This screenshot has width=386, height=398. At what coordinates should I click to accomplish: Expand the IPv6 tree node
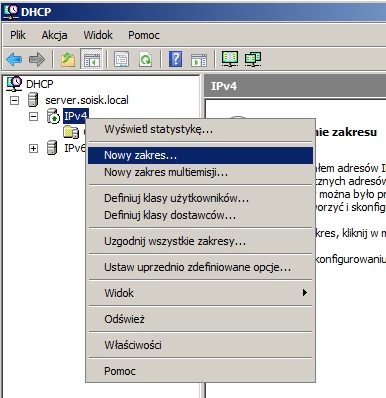tap(33, 148)
